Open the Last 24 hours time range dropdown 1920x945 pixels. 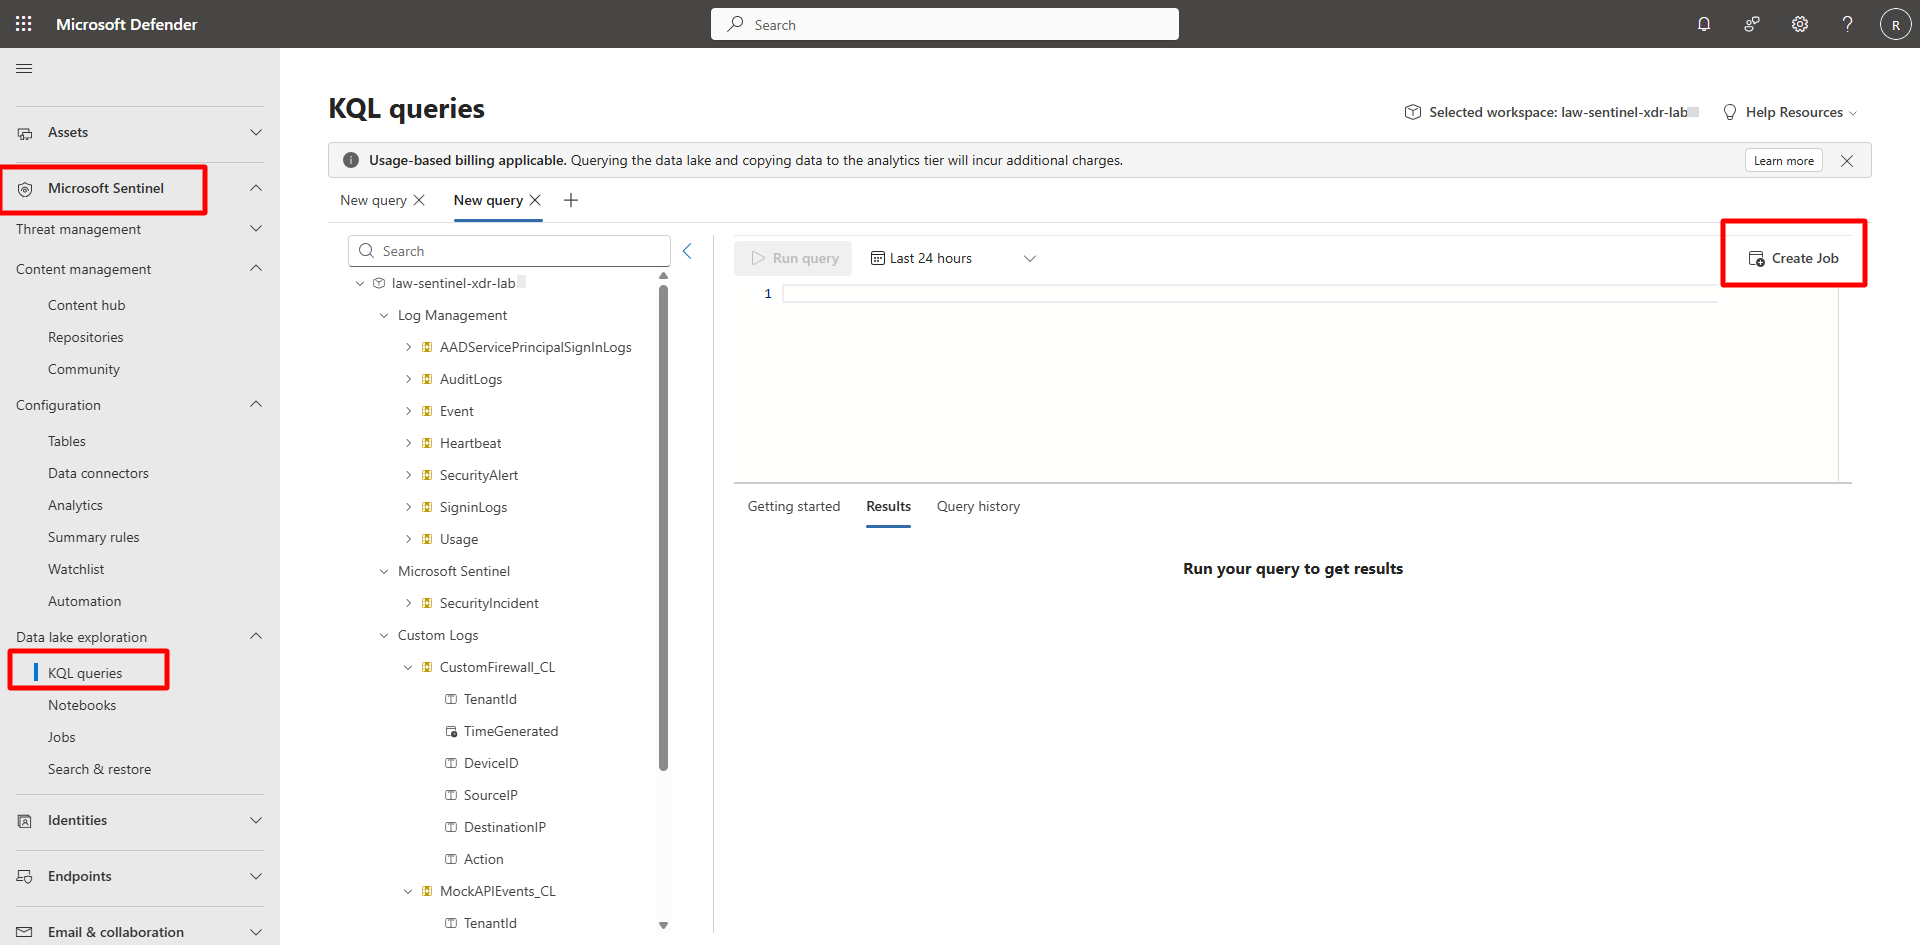[x=953, y=258]
